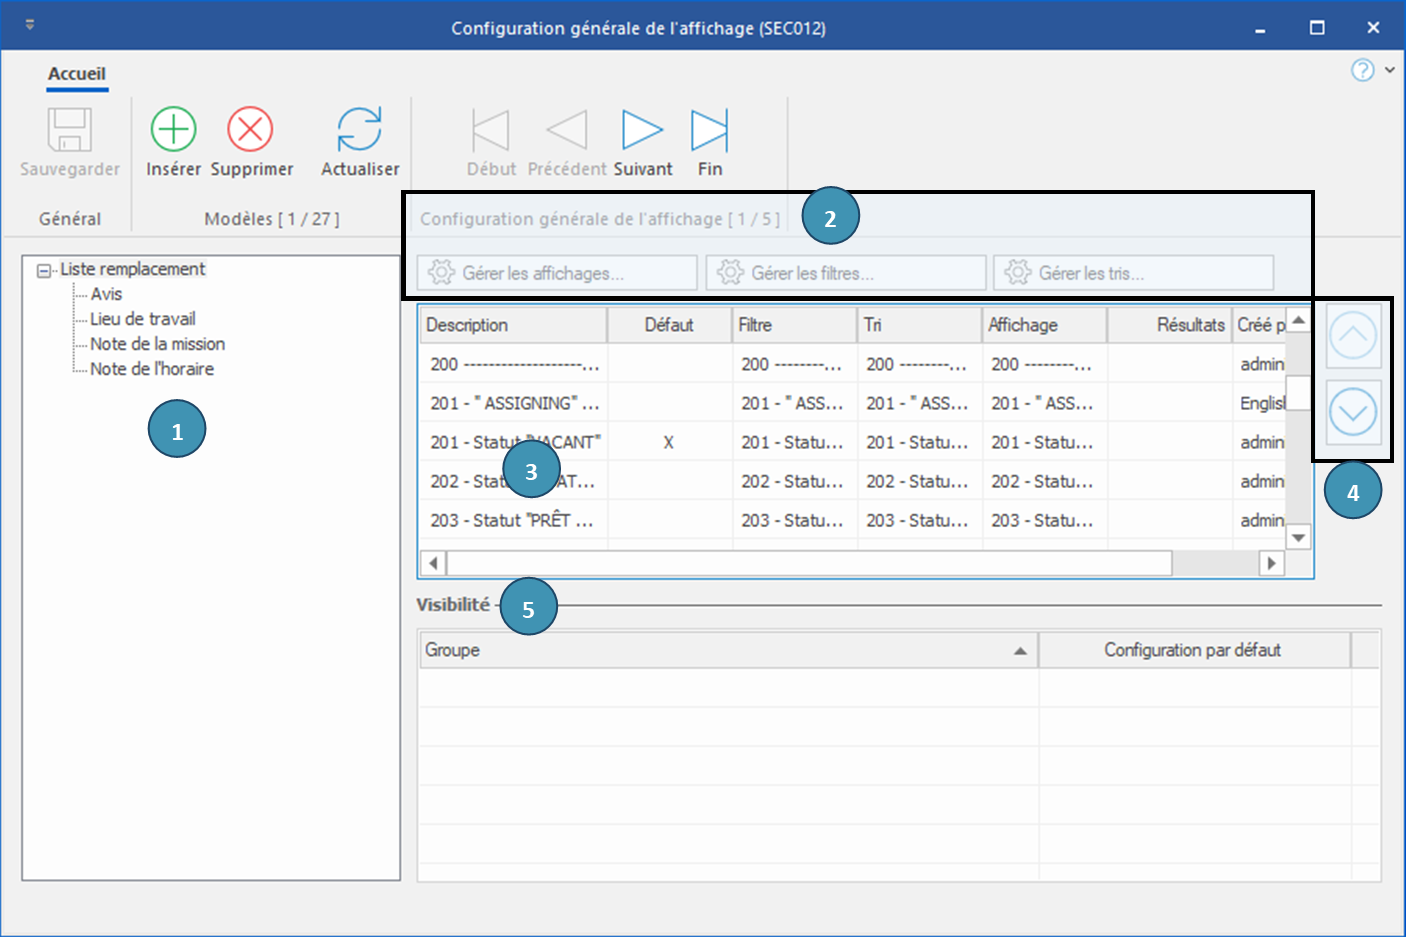Switch to the Accueil ribbon tab

[x=77, y=74]
